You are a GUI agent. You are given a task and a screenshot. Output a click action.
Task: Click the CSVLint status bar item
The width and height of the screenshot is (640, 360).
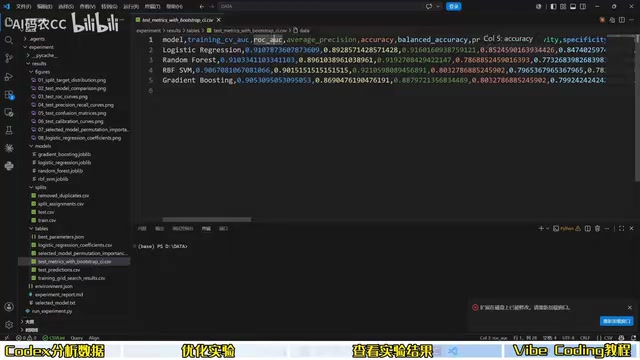click(54, 338)
